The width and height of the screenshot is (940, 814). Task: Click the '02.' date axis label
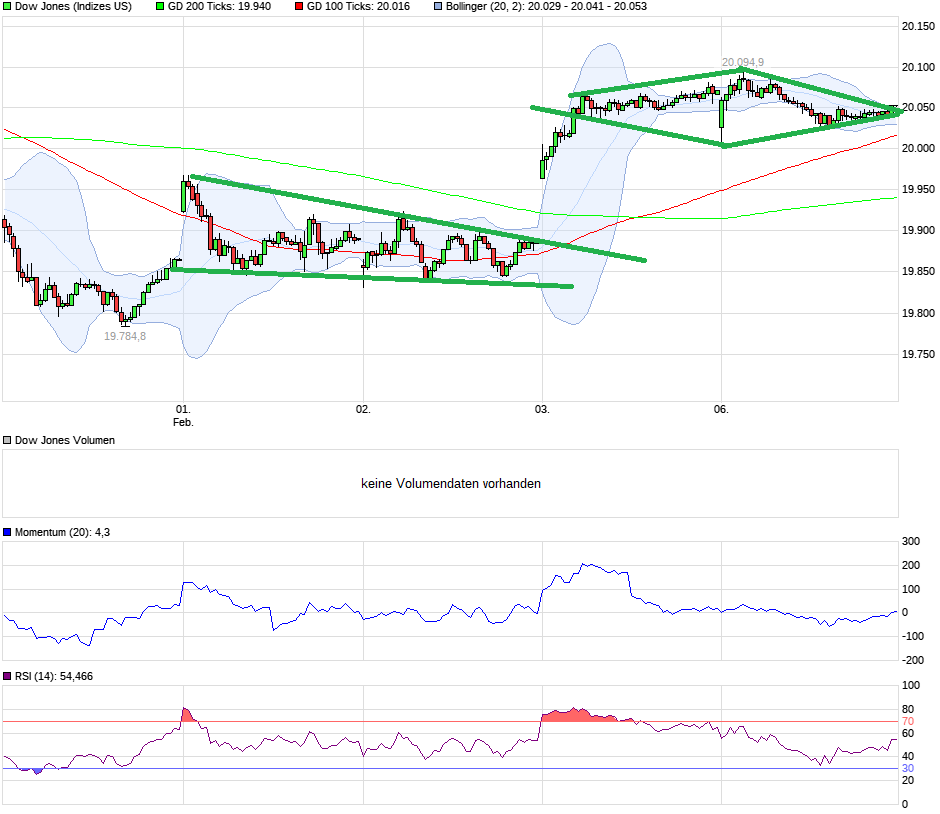pyautogui.click(x=363, y=409)
